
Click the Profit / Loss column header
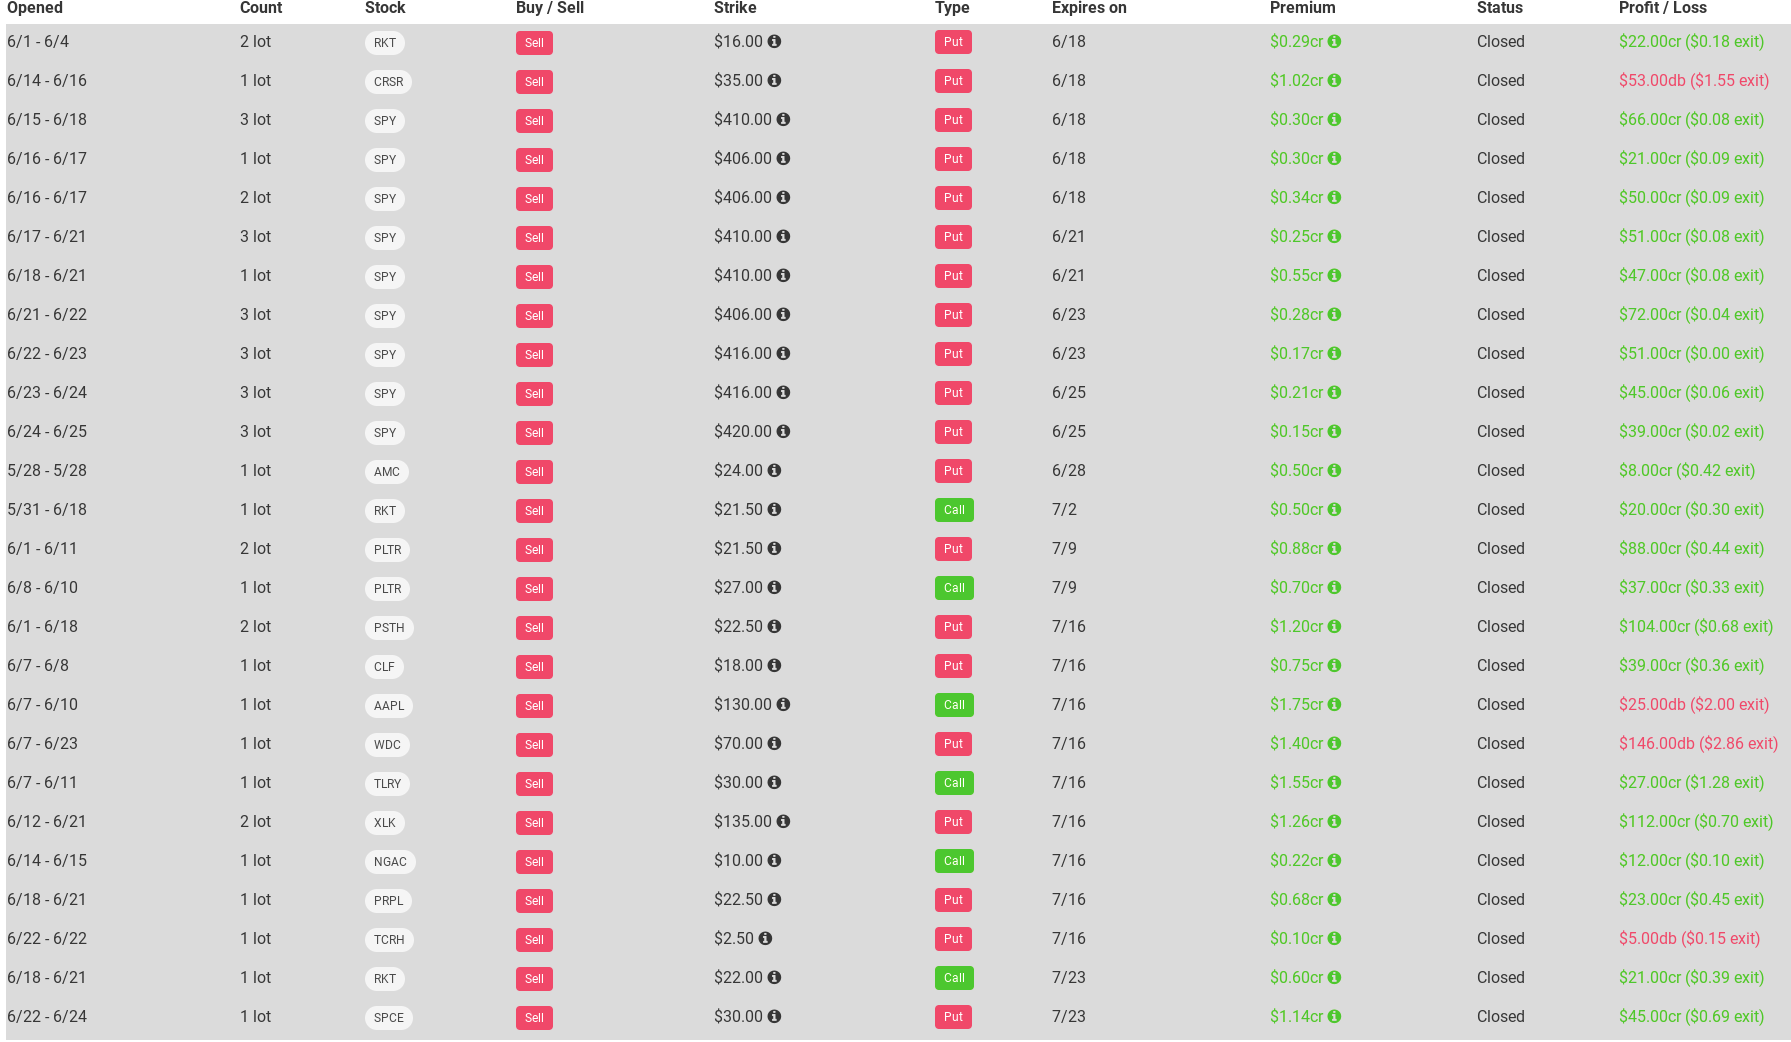pyautogui.click(x=1662, y=8)
